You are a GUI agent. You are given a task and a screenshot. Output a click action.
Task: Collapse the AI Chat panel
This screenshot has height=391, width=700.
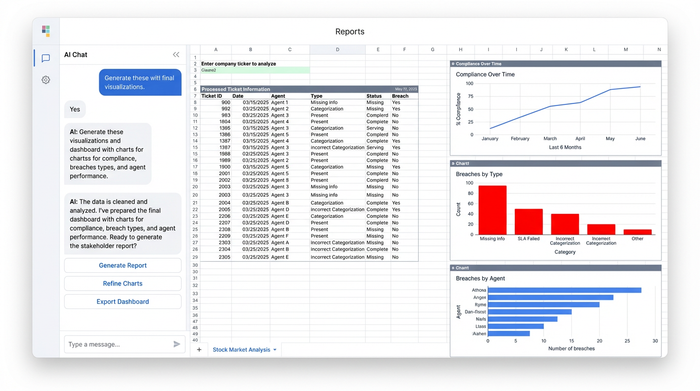[x=176, y=54]
